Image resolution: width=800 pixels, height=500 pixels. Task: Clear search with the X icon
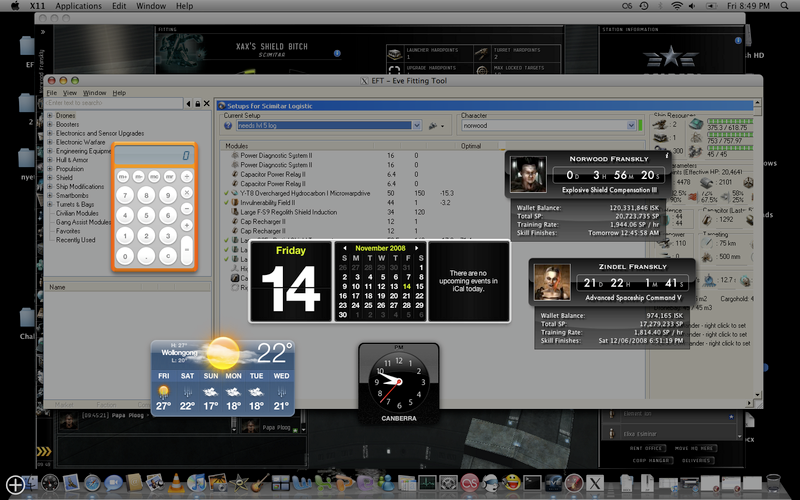[207, 104]
